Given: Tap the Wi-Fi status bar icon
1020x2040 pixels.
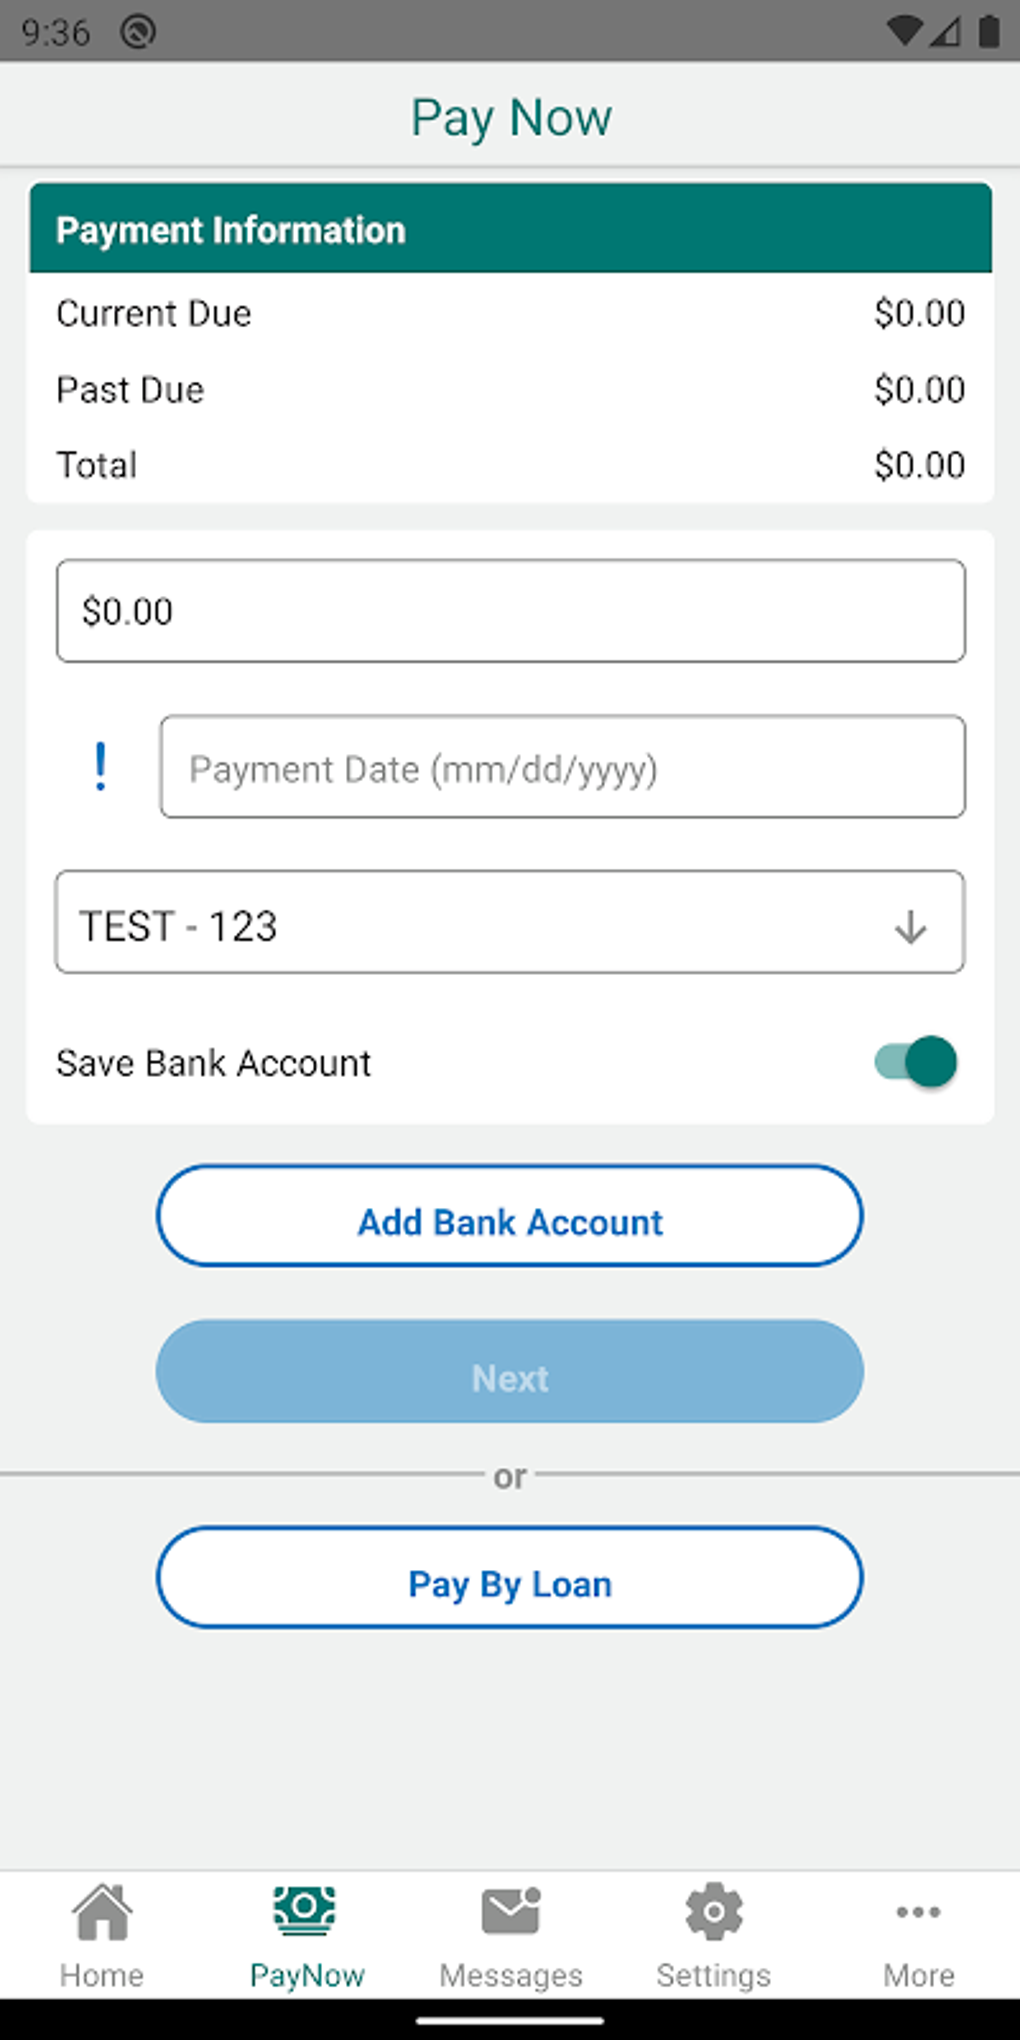Looking at the screenshot, I should [904, 32].
